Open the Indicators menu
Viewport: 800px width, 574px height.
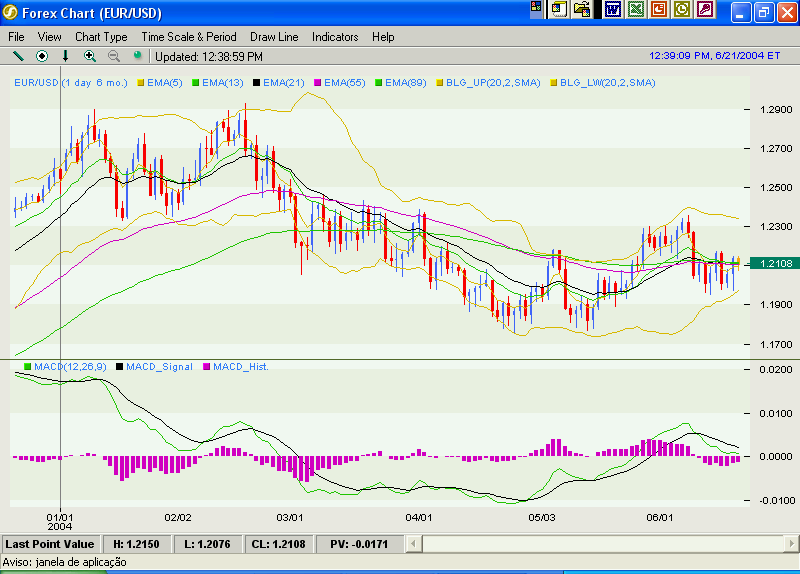point(334,37)
